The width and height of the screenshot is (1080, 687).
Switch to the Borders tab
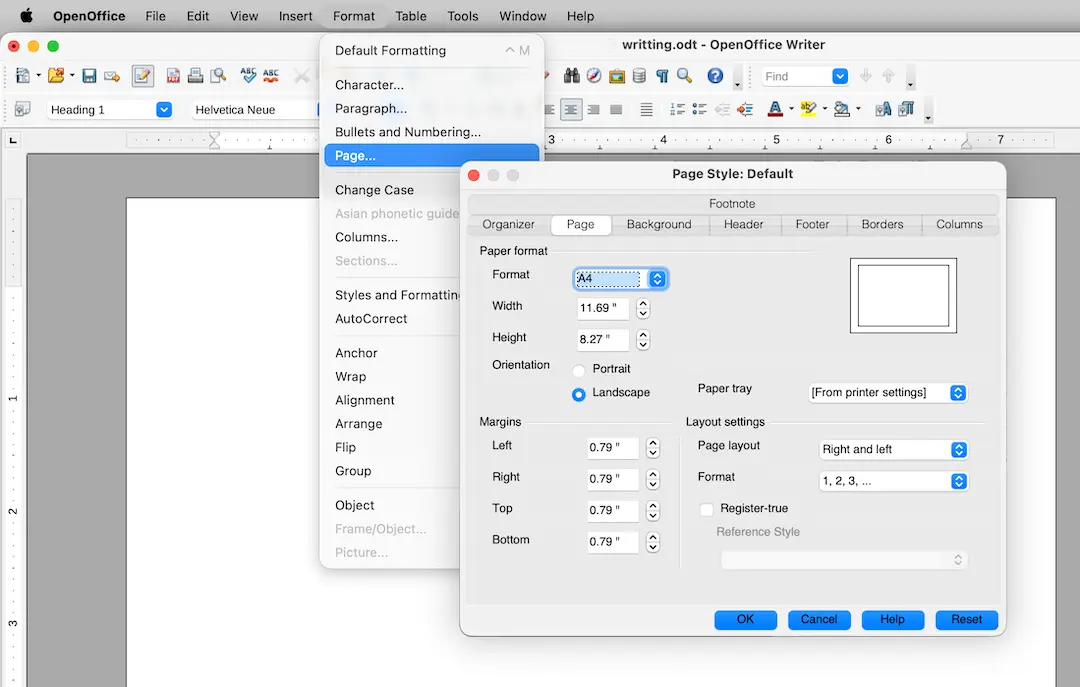pyautogui.click(x=882, y=225)
